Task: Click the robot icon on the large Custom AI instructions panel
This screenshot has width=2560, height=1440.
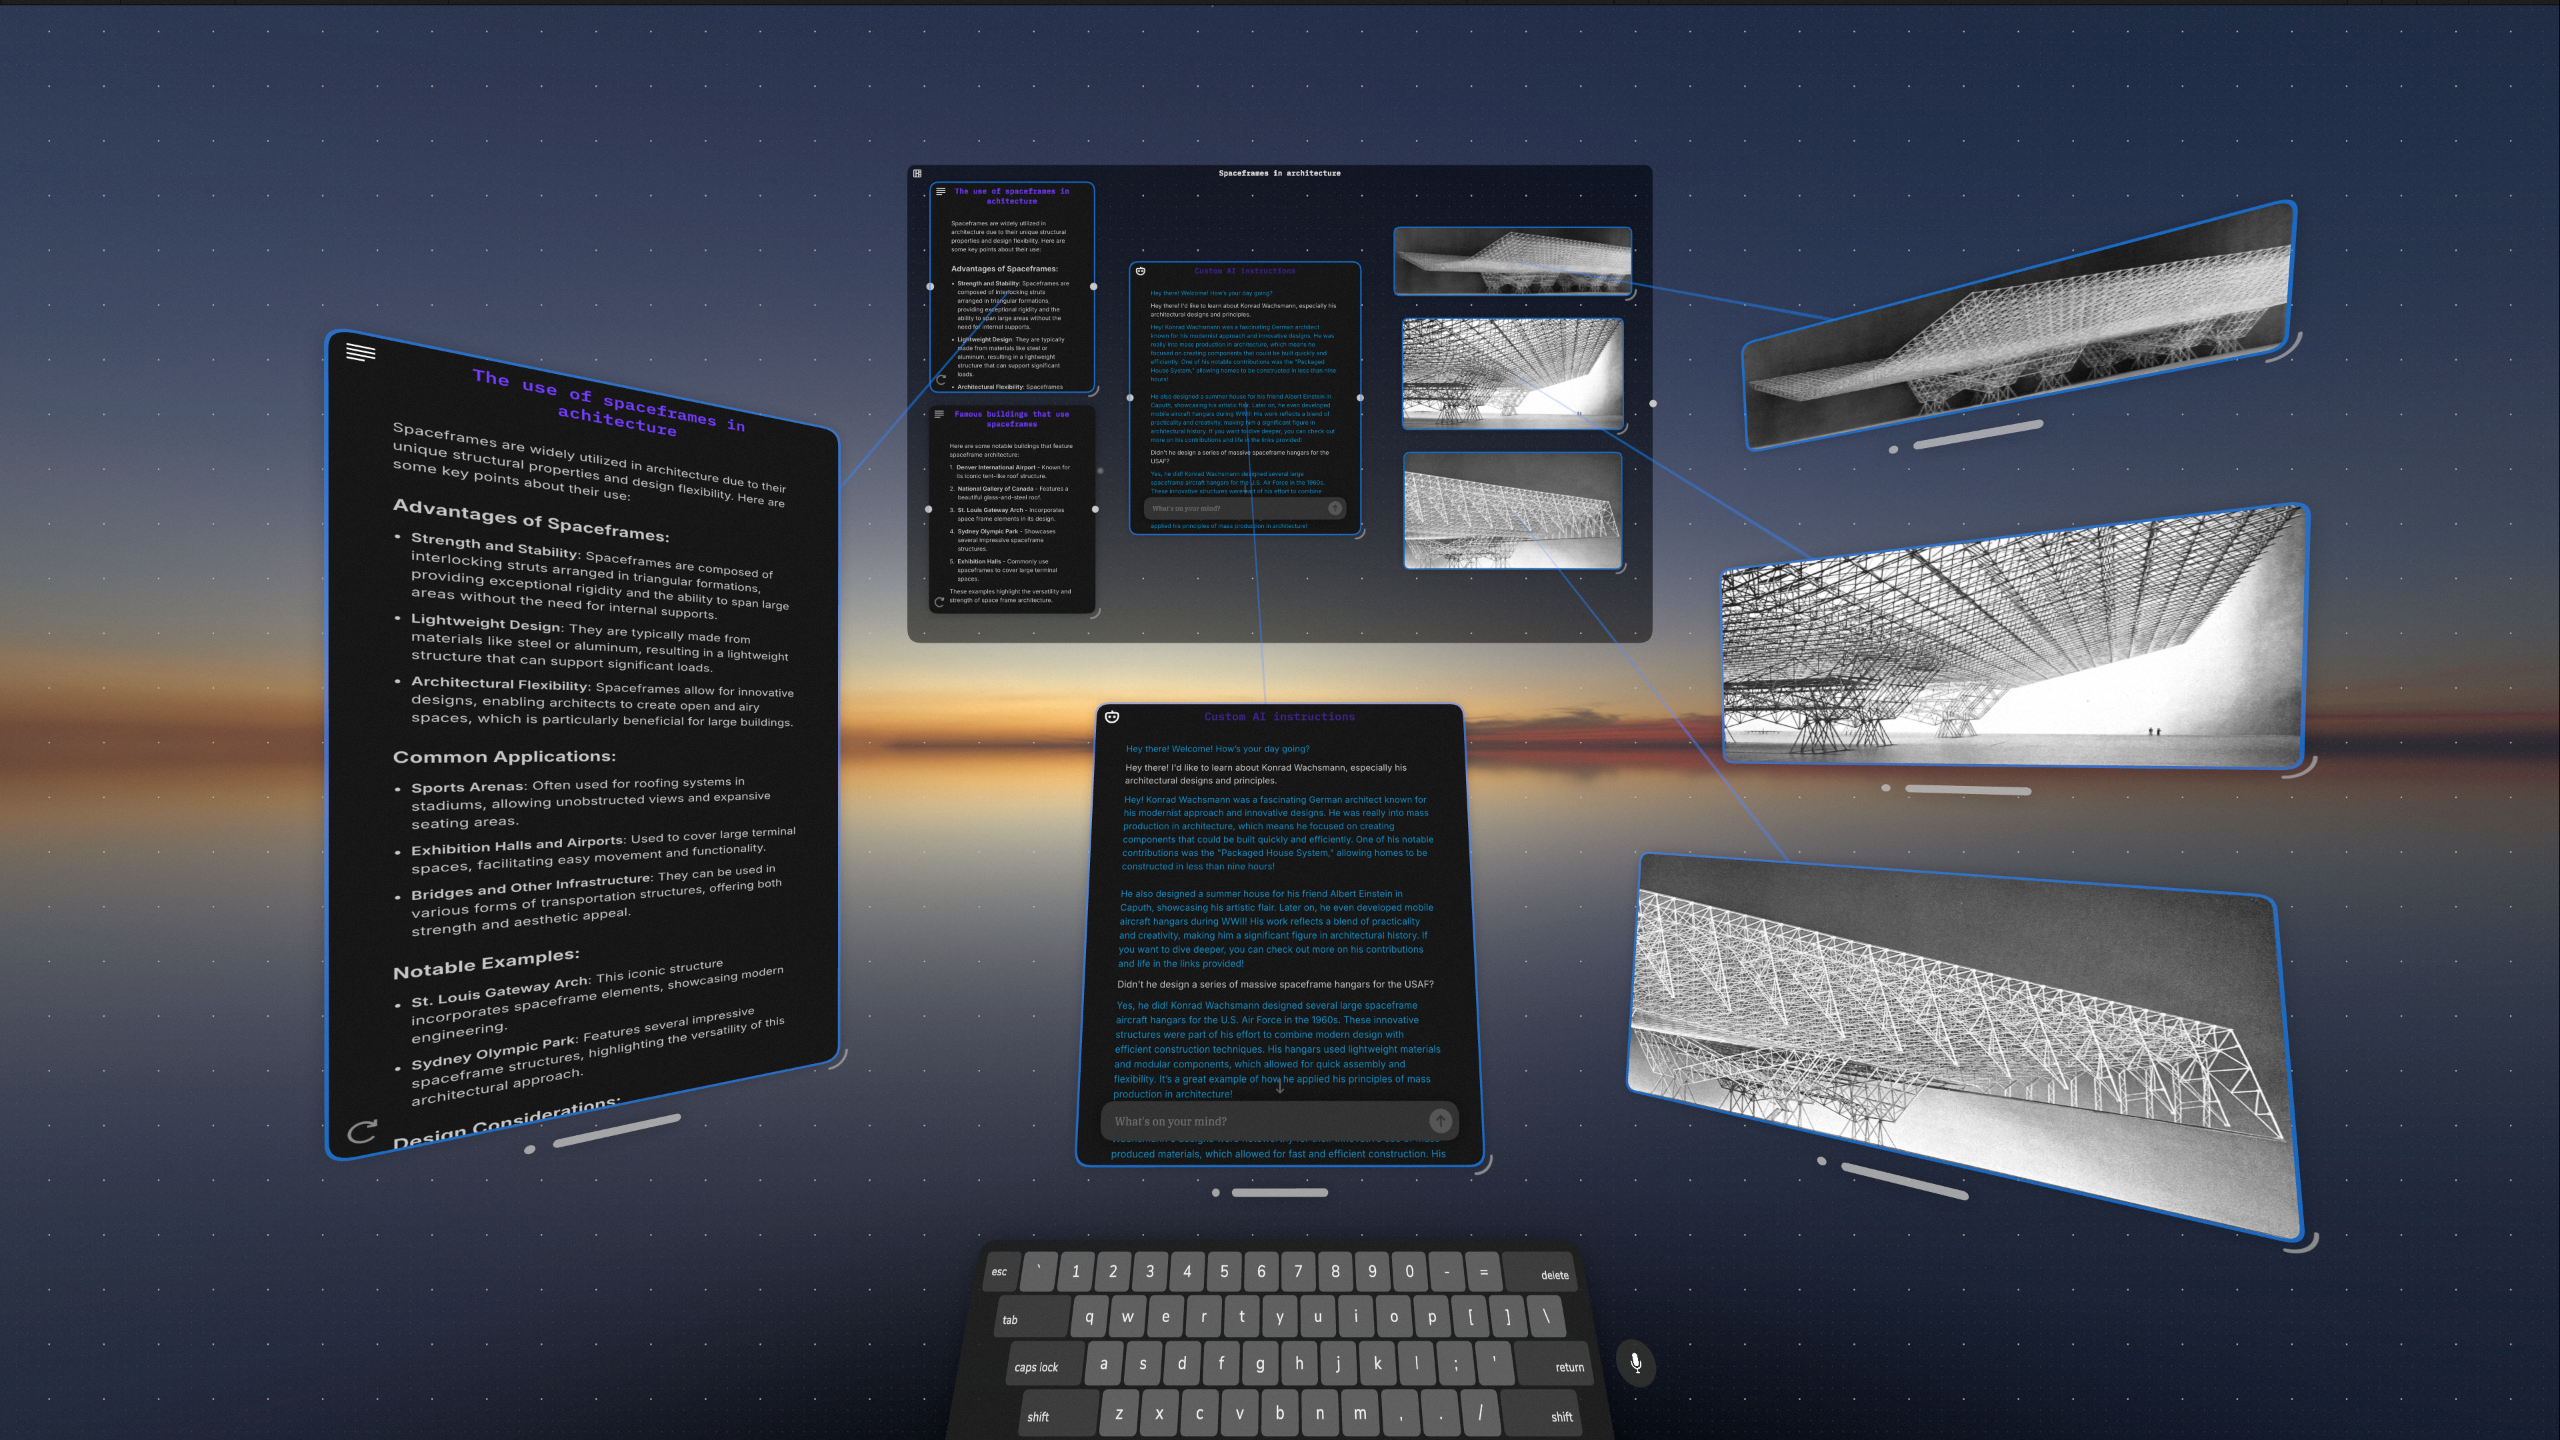Action: point(1112,716)
